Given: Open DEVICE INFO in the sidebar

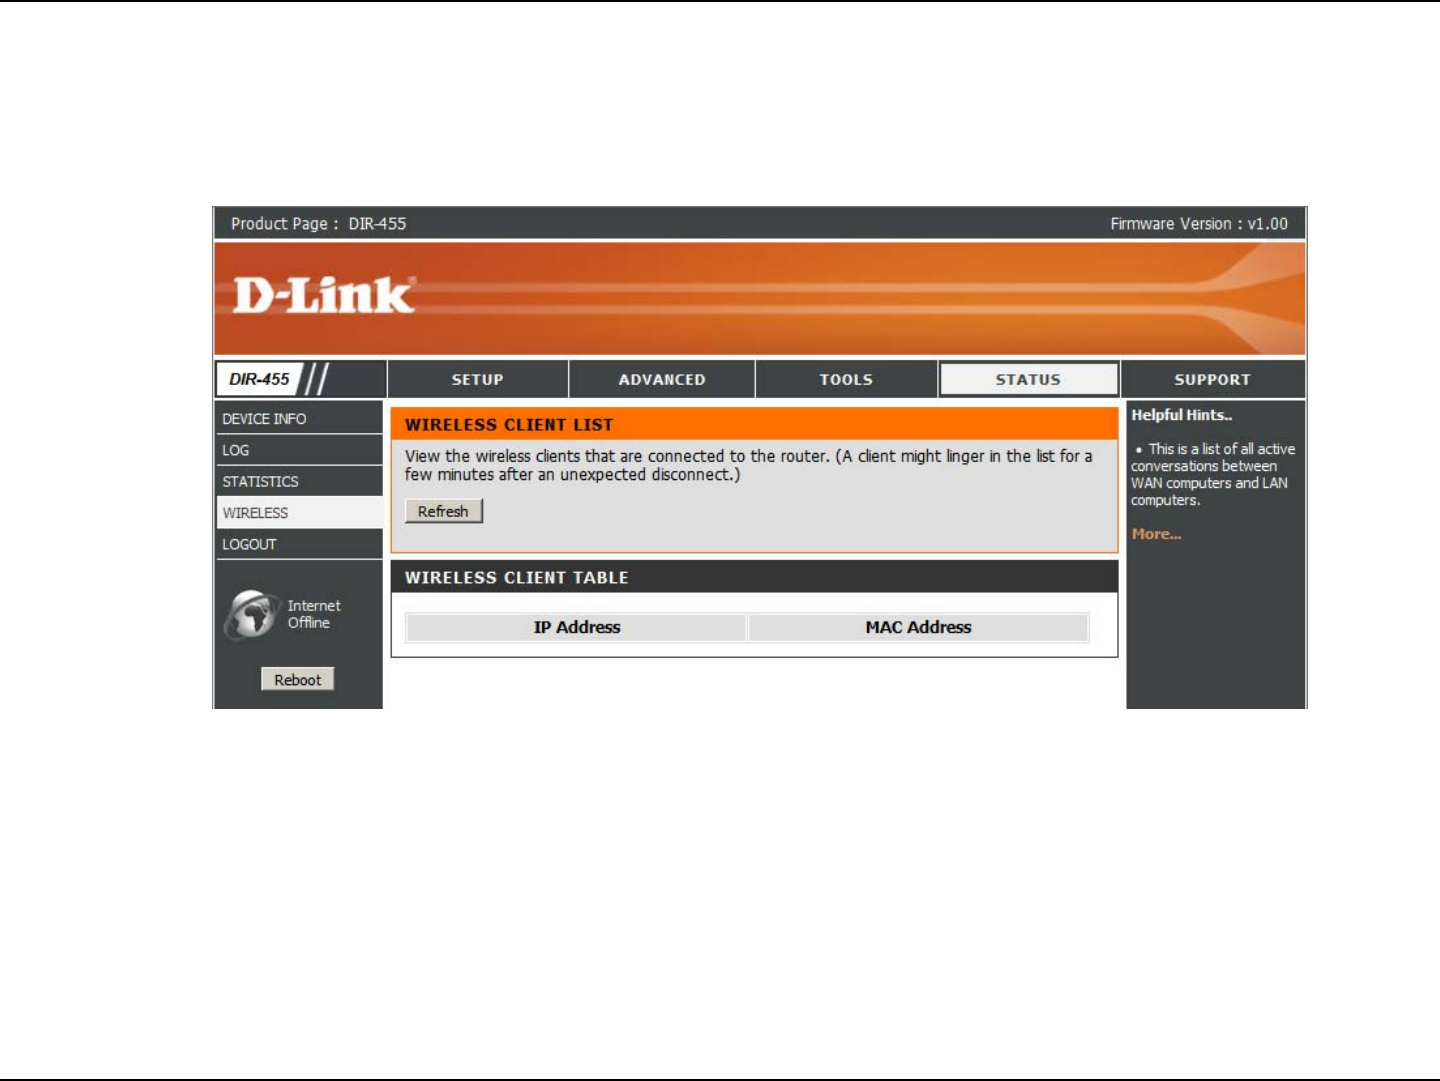Looking at the screenshot, I should 299,419.
